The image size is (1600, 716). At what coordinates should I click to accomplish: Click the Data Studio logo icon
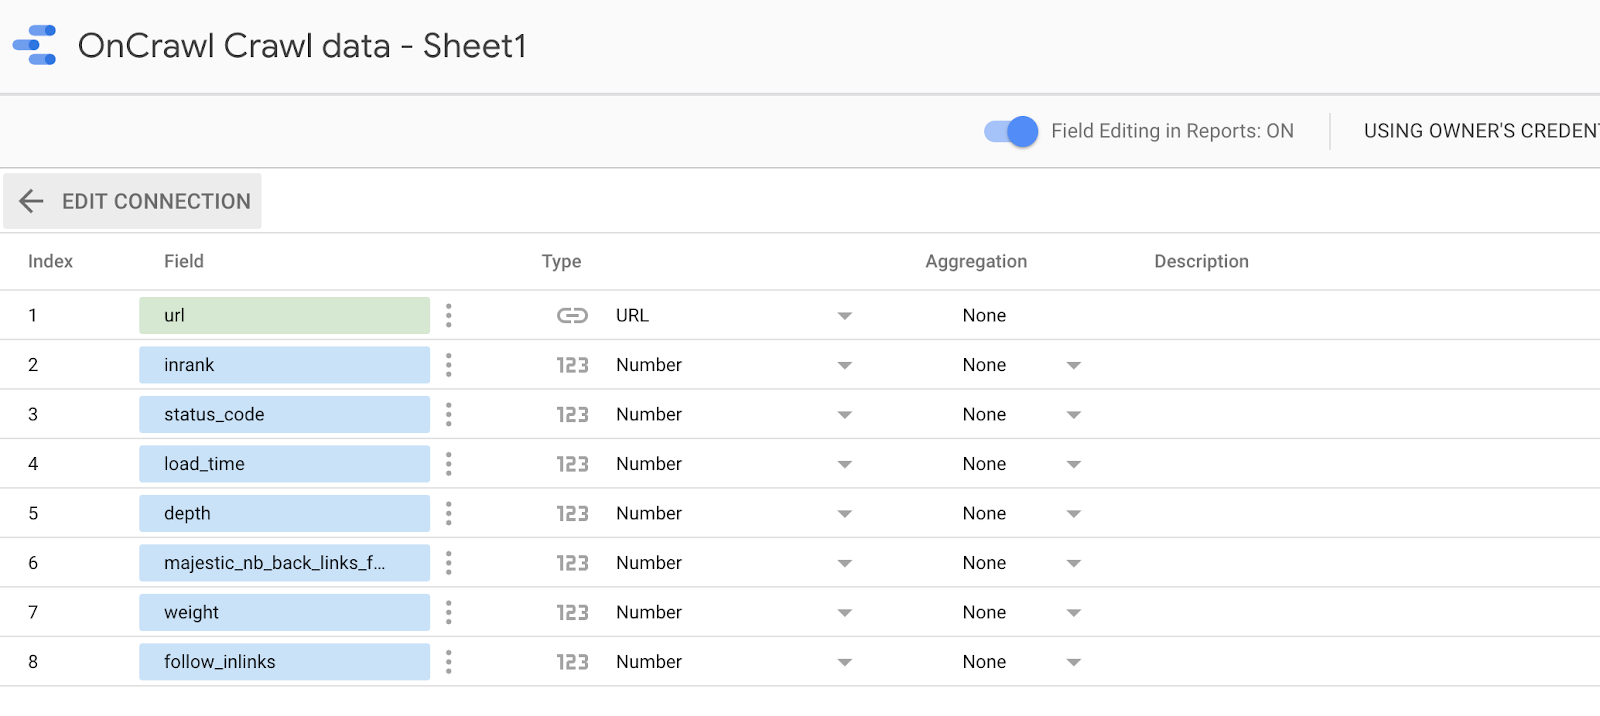click(x=35, y=45)
